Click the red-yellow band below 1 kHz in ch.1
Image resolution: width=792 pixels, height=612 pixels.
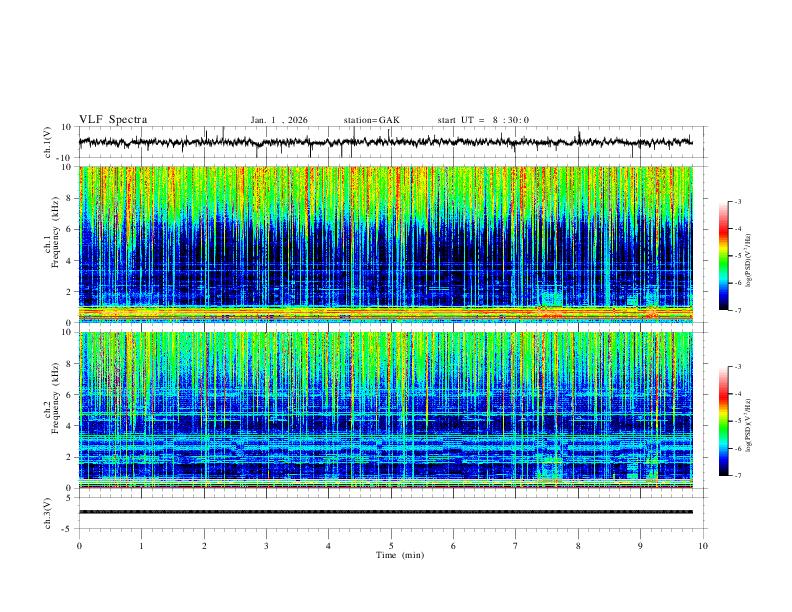[385, 313]
